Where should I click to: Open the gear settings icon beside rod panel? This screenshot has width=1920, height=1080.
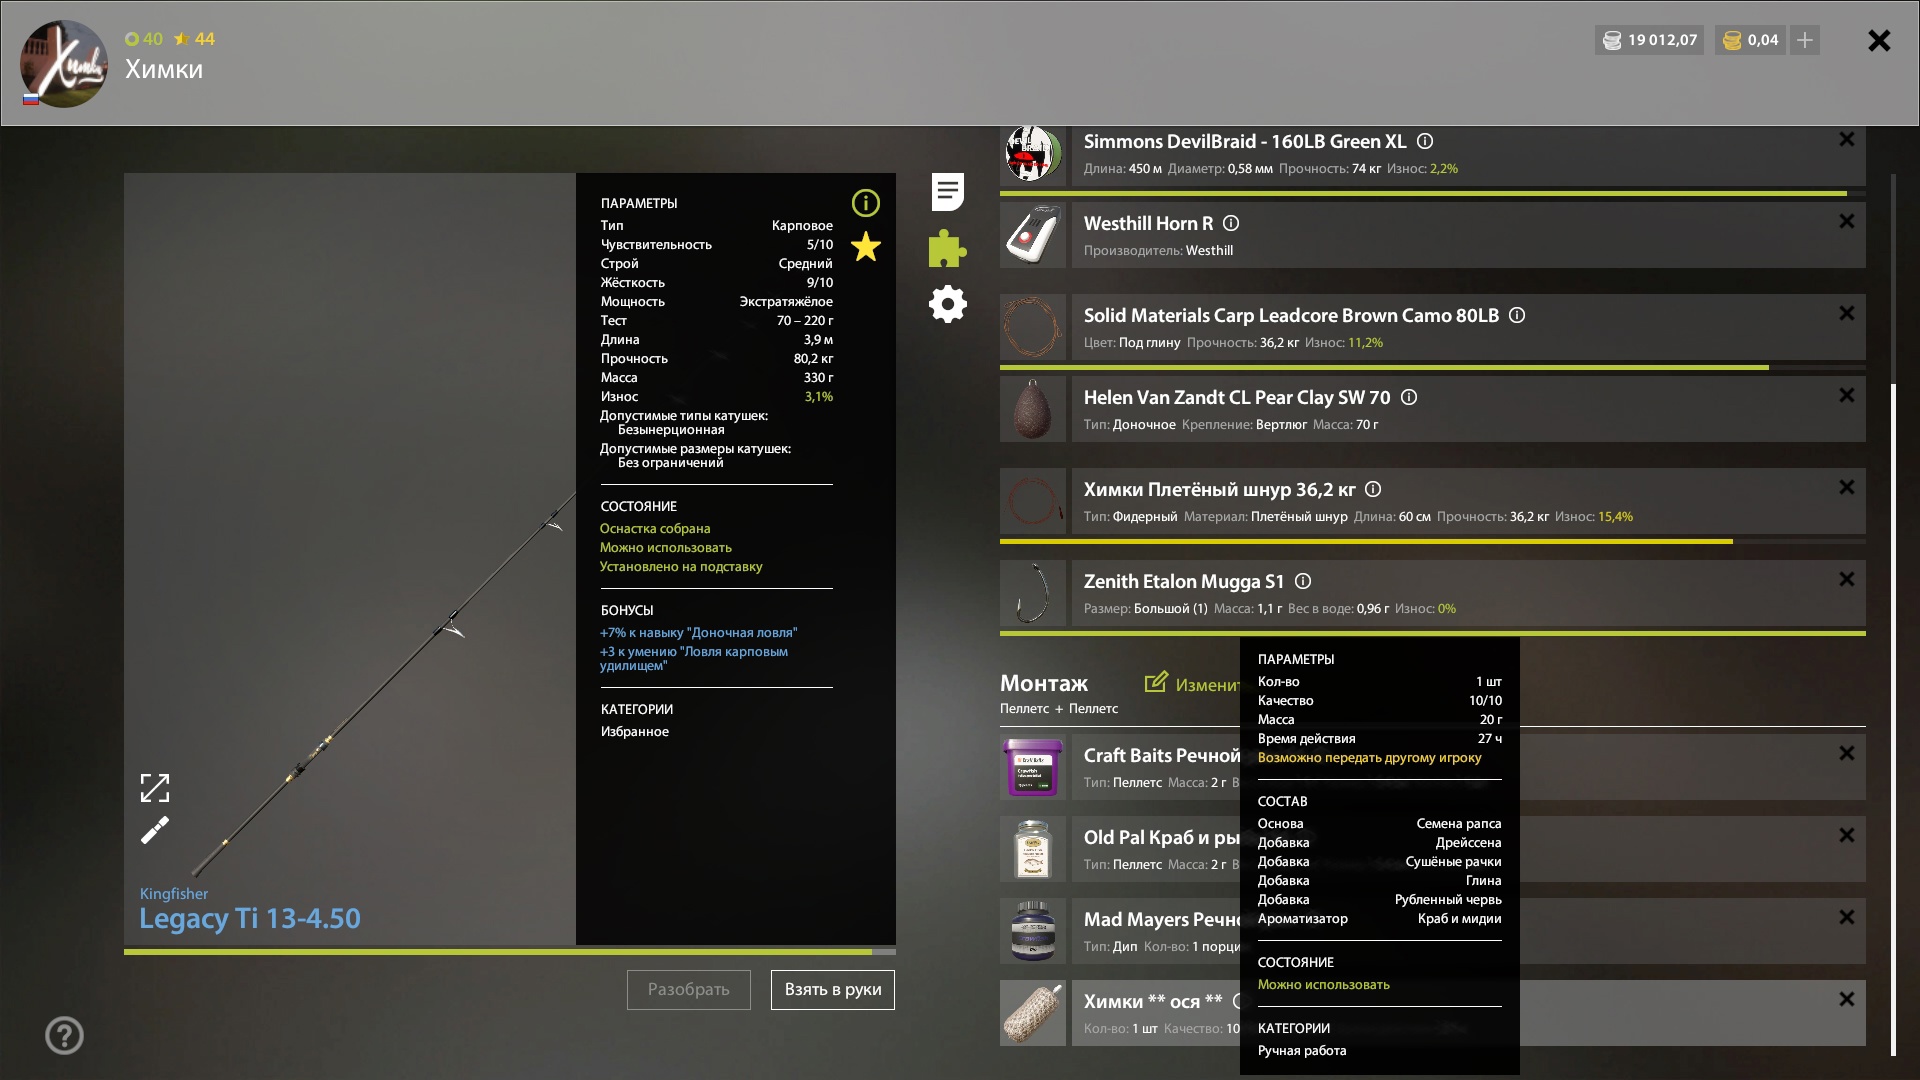pyautogui.click(x=947, y=304)
